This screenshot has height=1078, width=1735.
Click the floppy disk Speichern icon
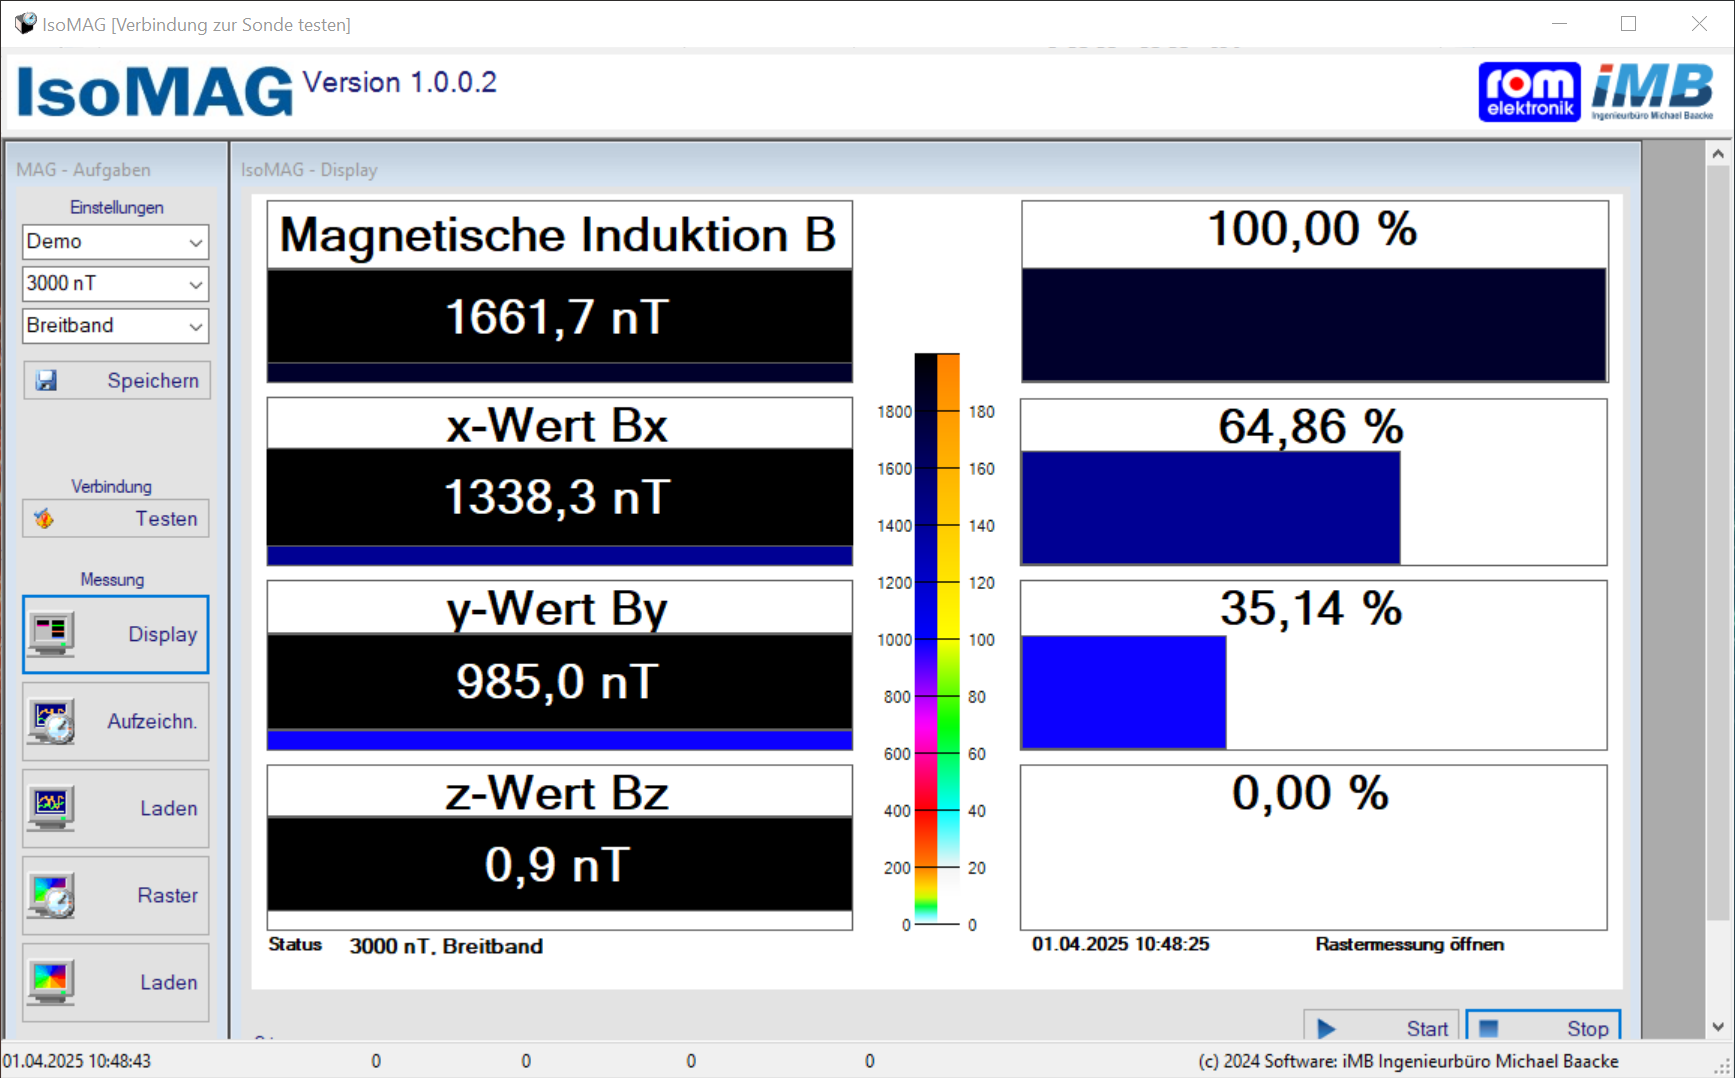(x=47, y=381)
